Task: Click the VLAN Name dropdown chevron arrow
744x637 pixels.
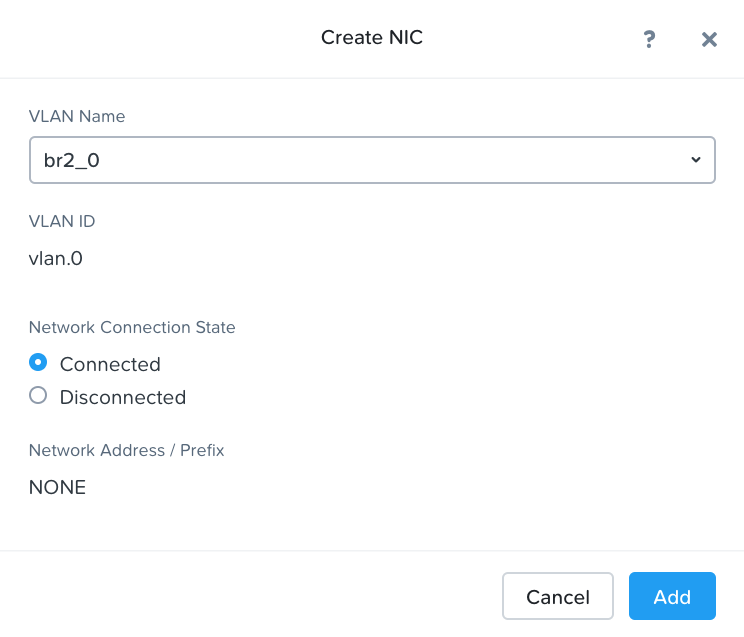Action: point(696,160)
